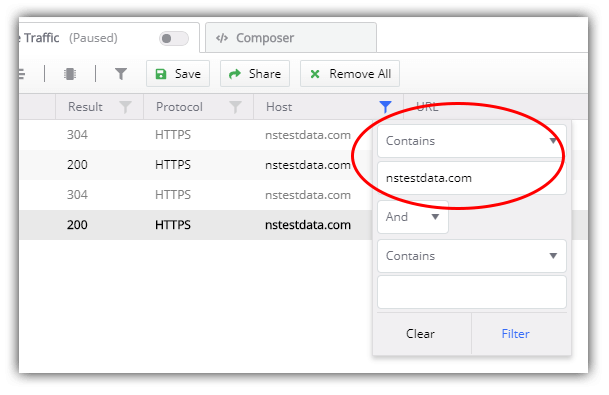The height and width of the screenshot is (395, 609).
Task: Toggle the Live Traffic capture switch
Action: (x=174, y=38)
